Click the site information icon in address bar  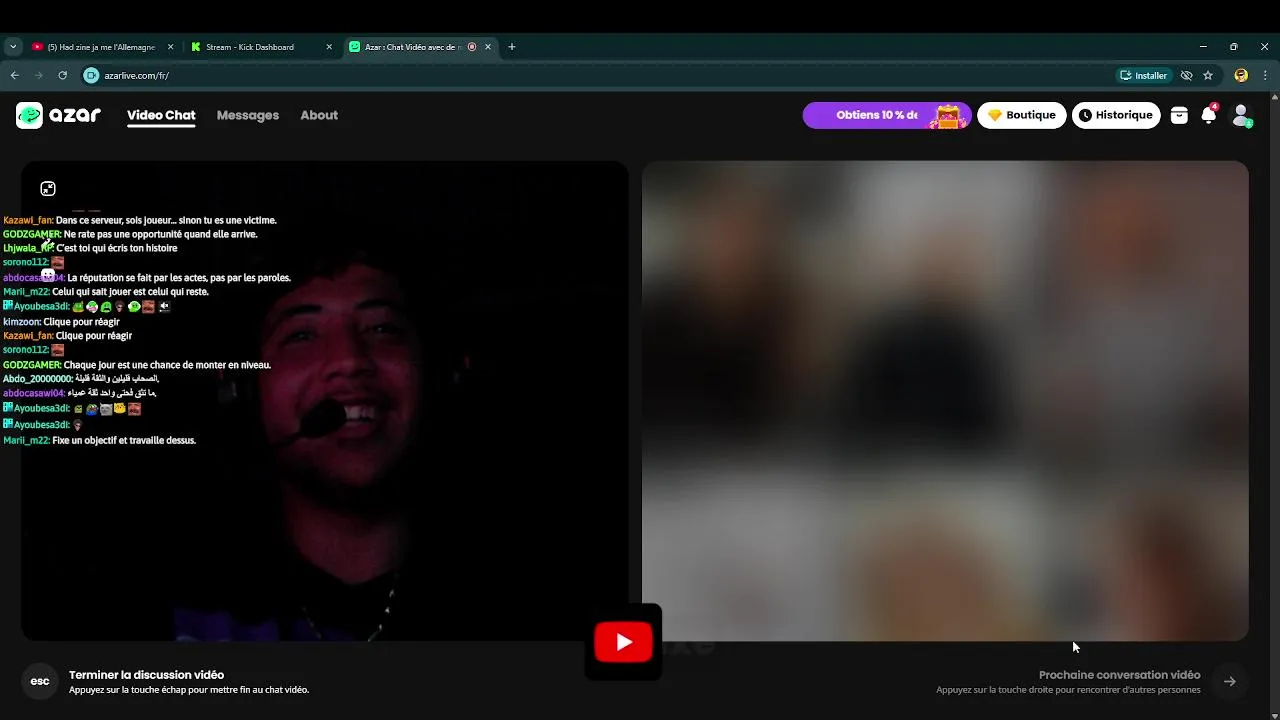(92, 75)
